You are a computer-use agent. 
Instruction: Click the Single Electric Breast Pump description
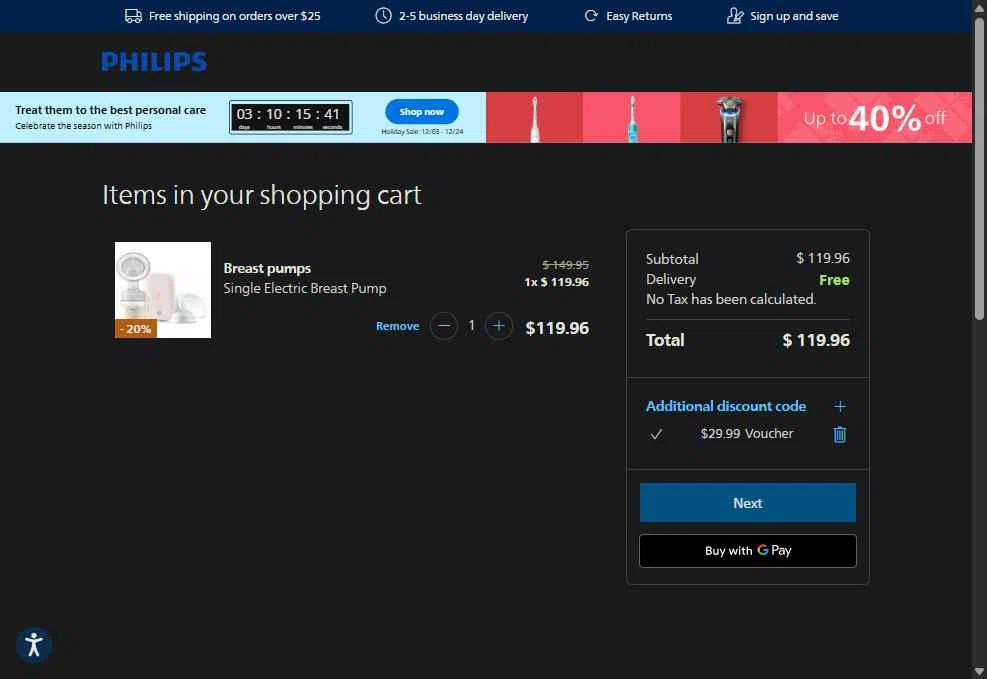click(305, 288)
